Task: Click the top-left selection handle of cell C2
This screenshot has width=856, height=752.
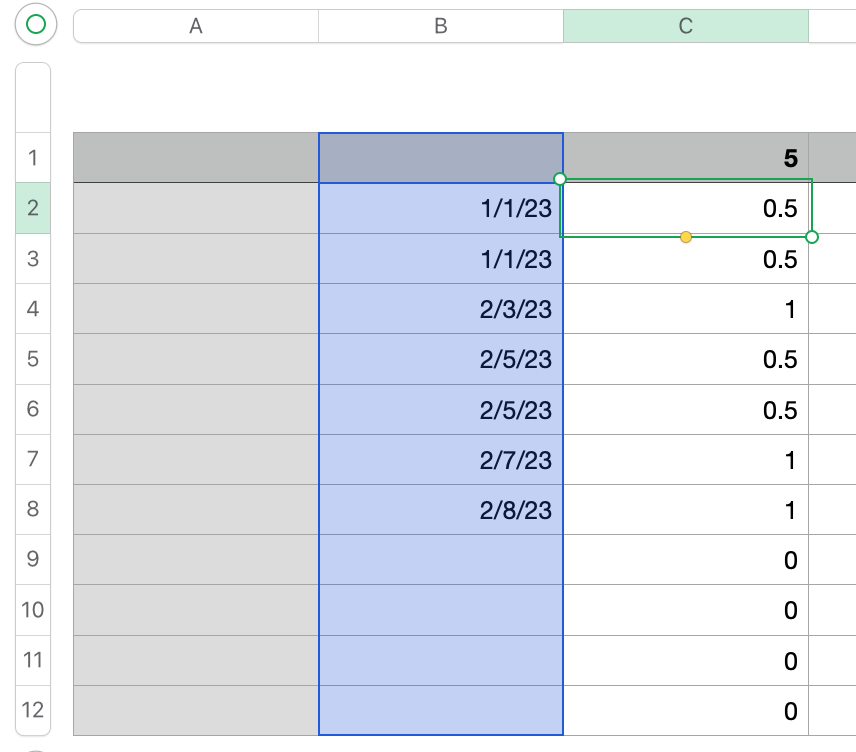Action: pos(560,179)
